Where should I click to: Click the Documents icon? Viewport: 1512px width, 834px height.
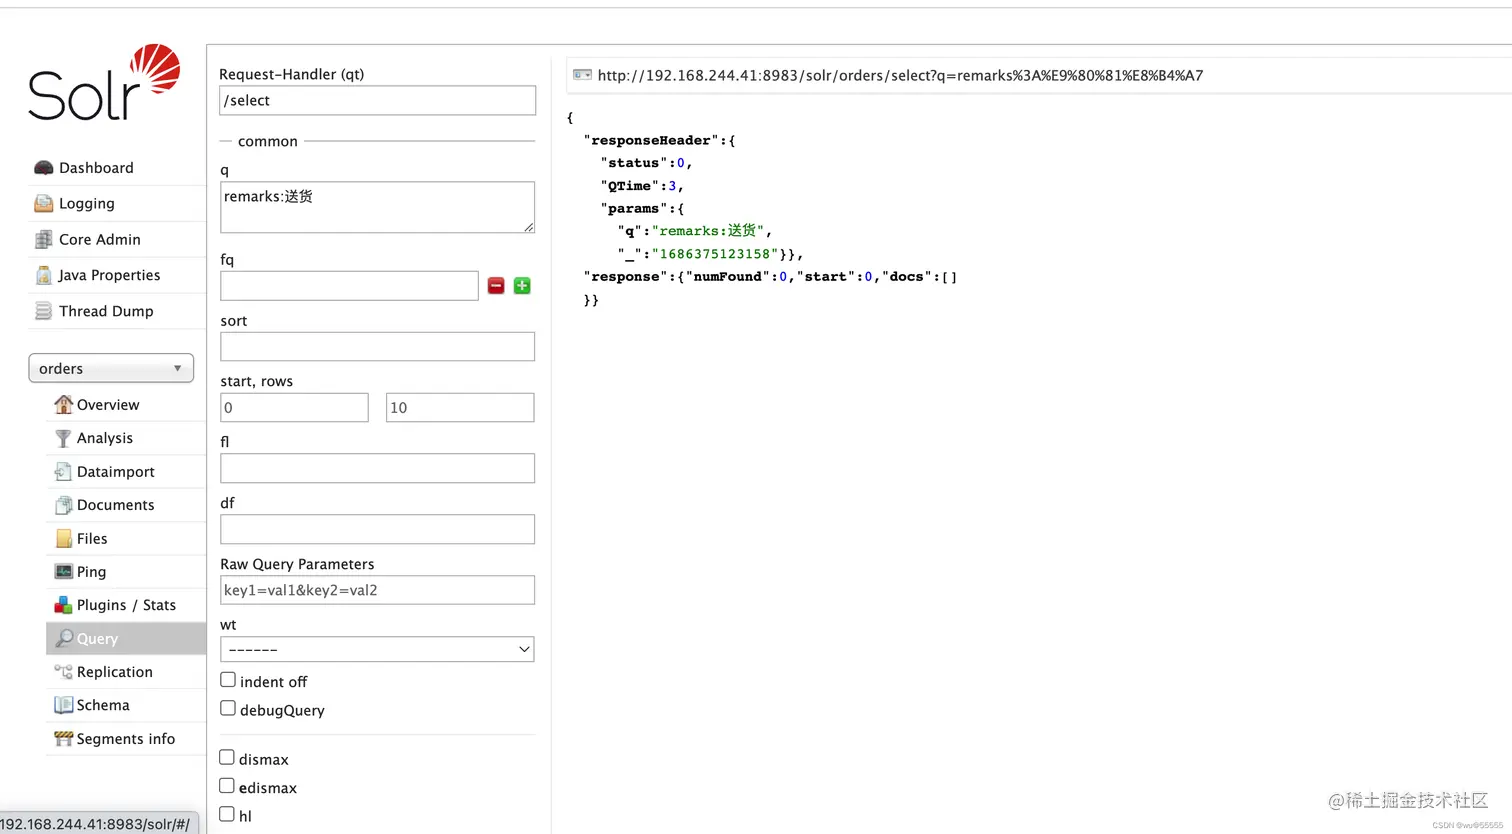63,505
